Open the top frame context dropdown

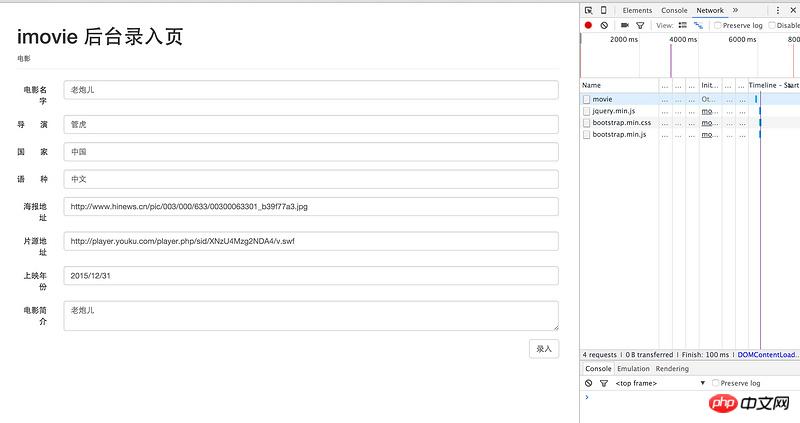[660, 383]
